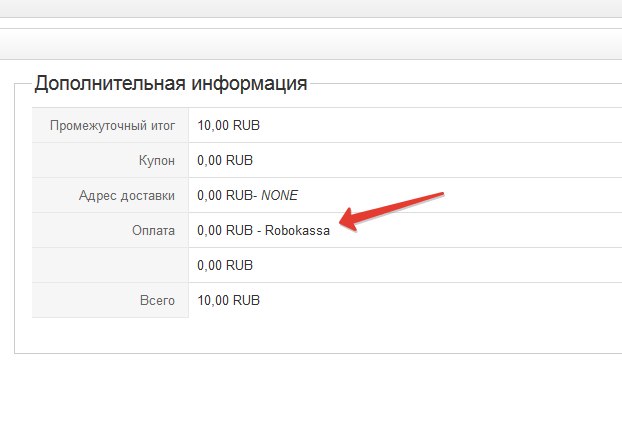Click the 'Дополнительная информация' heading

click(x=171, y=84)
